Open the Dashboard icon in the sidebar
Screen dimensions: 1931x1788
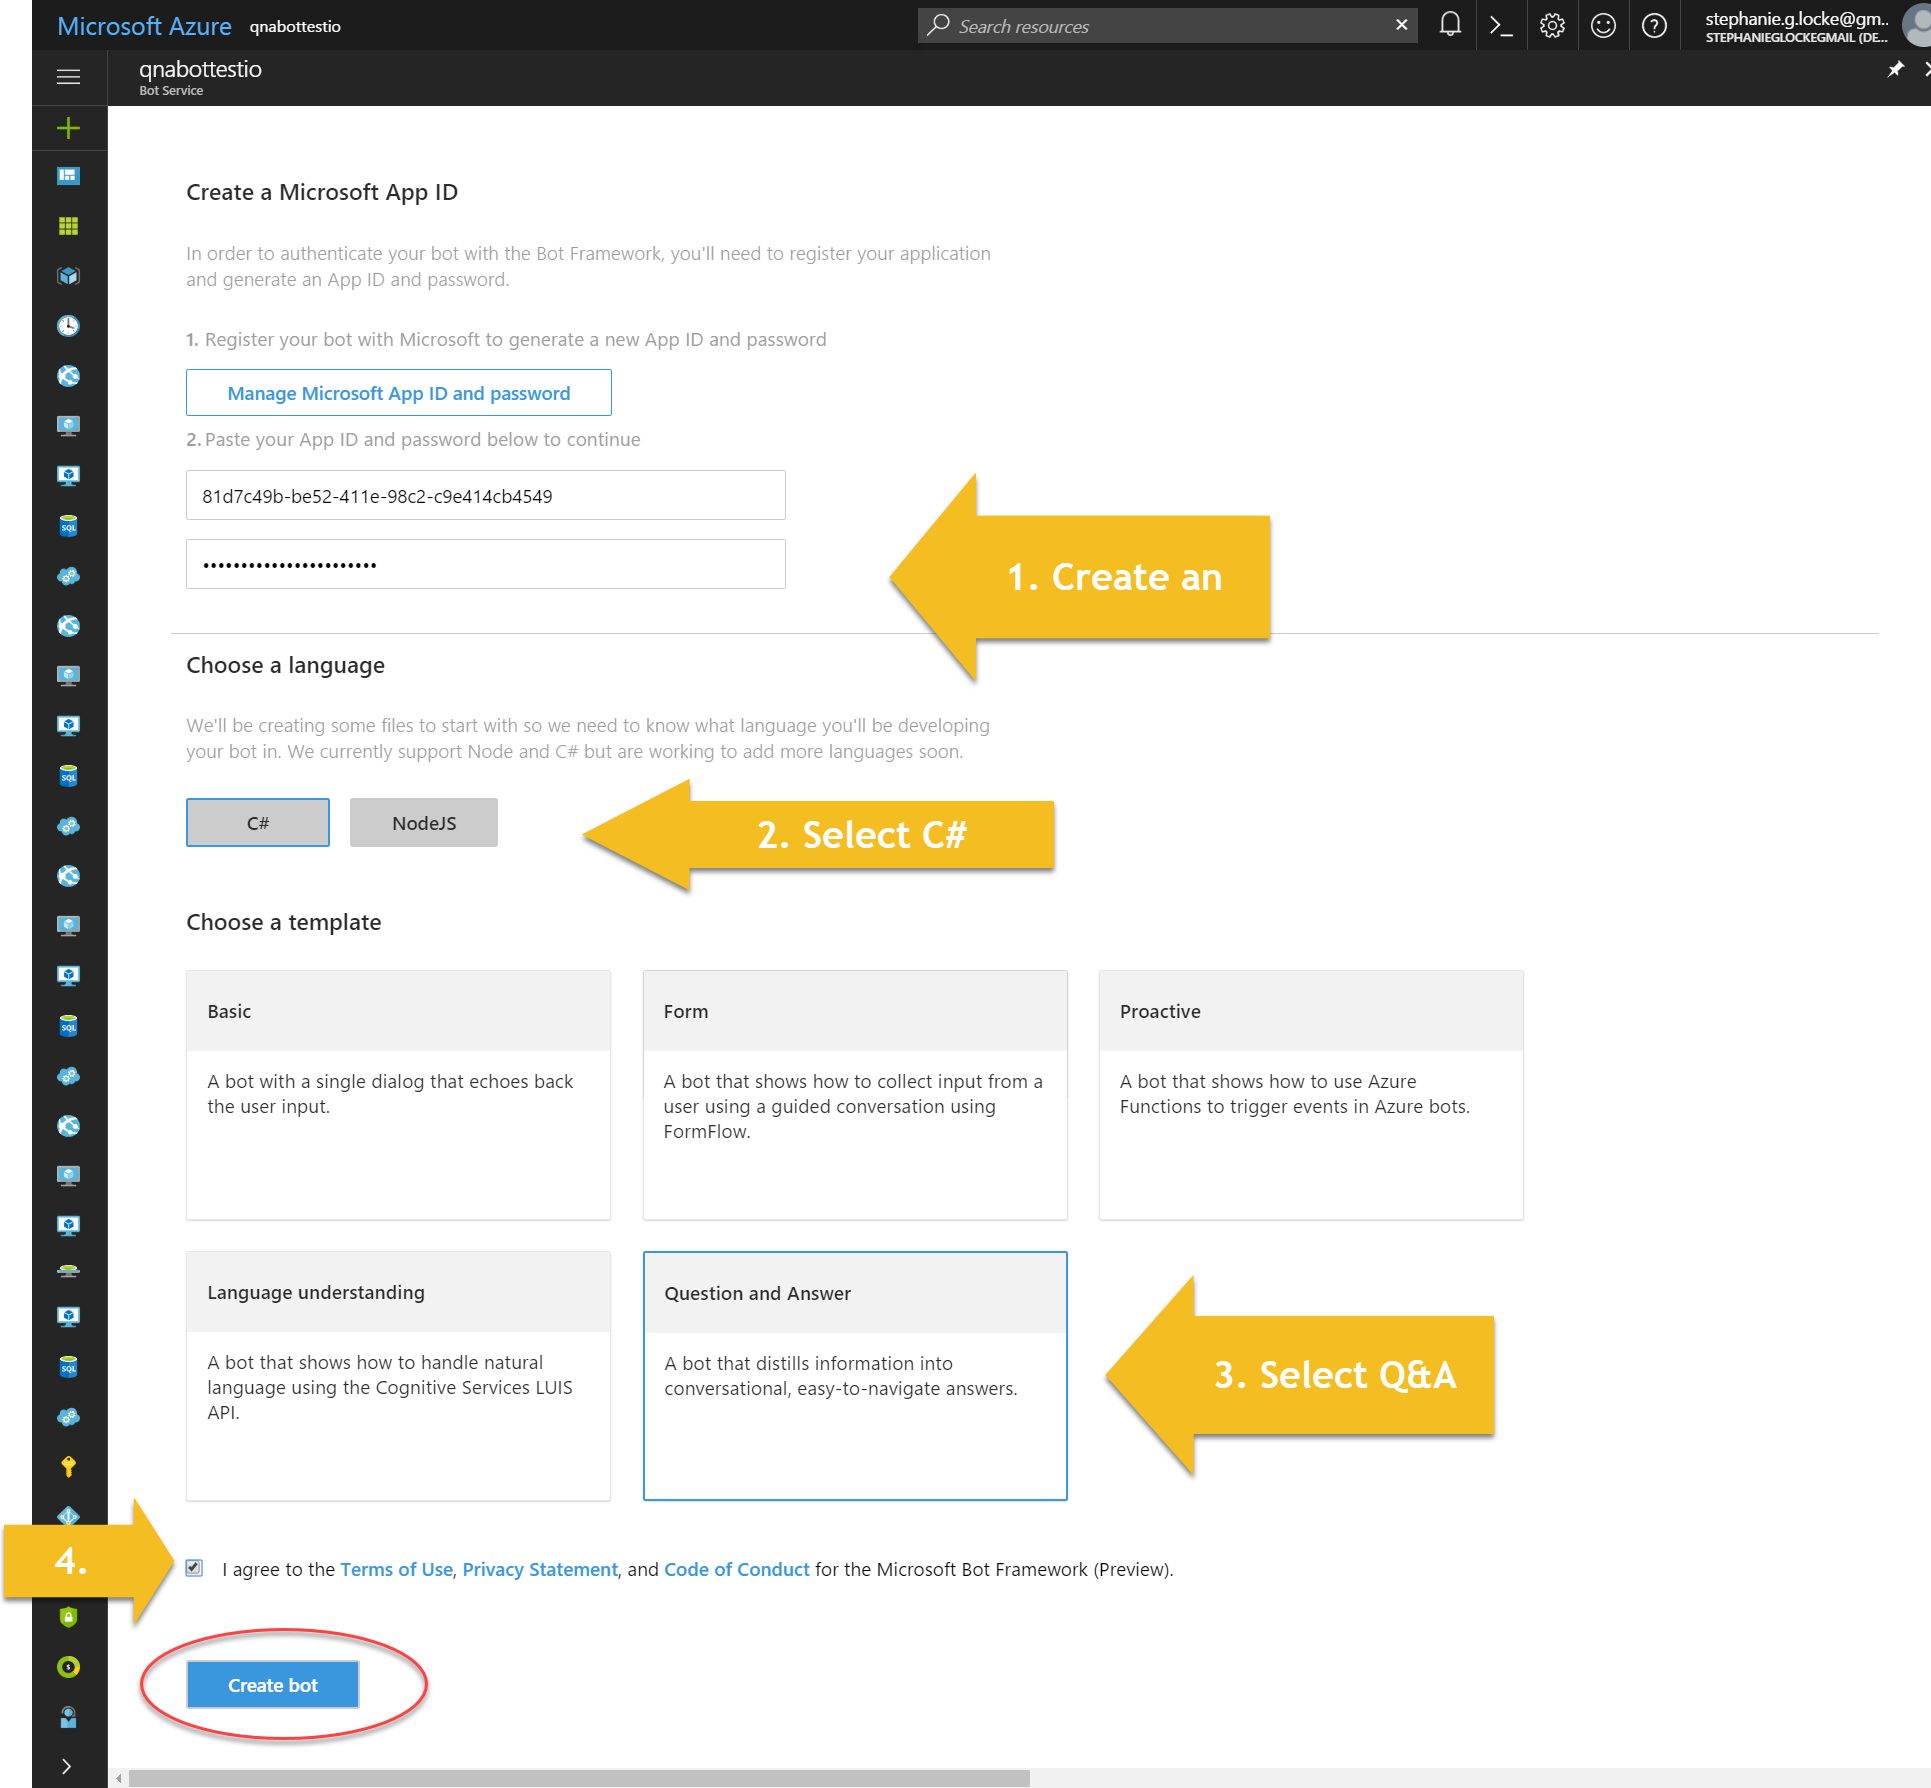point(68,176)
